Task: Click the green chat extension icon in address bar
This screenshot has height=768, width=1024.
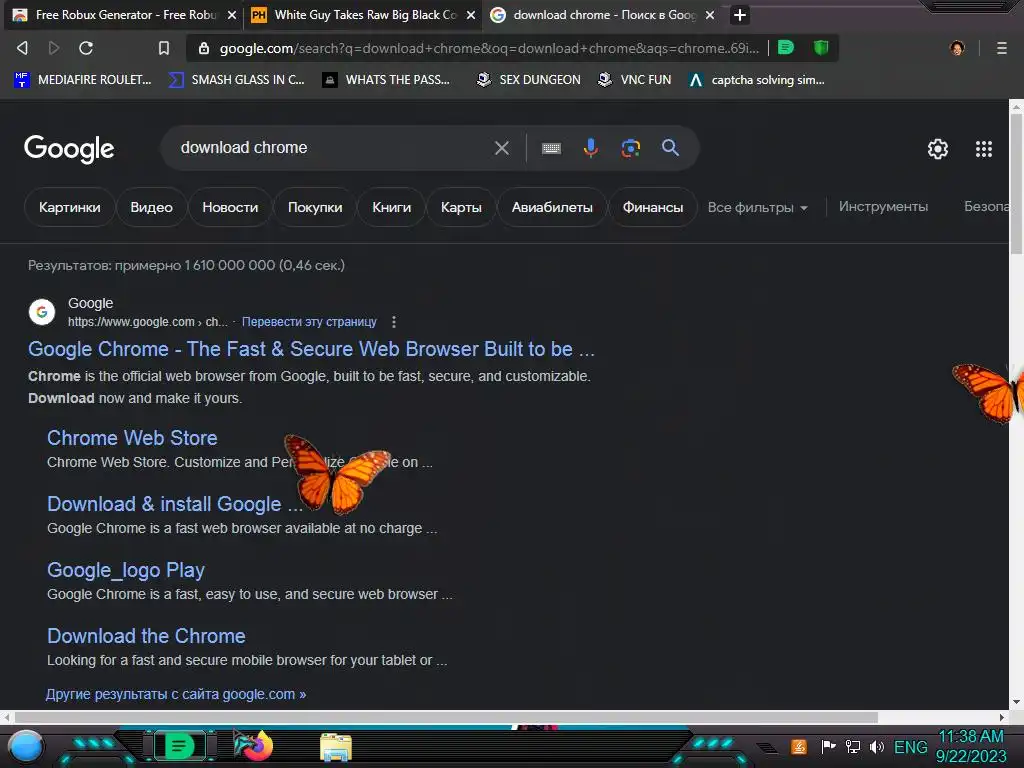Action: coord(786,48)
